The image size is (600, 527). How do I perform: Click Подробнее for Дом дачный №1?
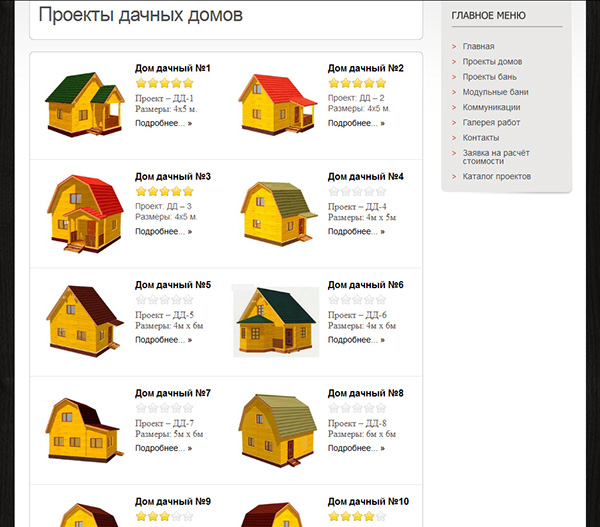click(163, 123)
